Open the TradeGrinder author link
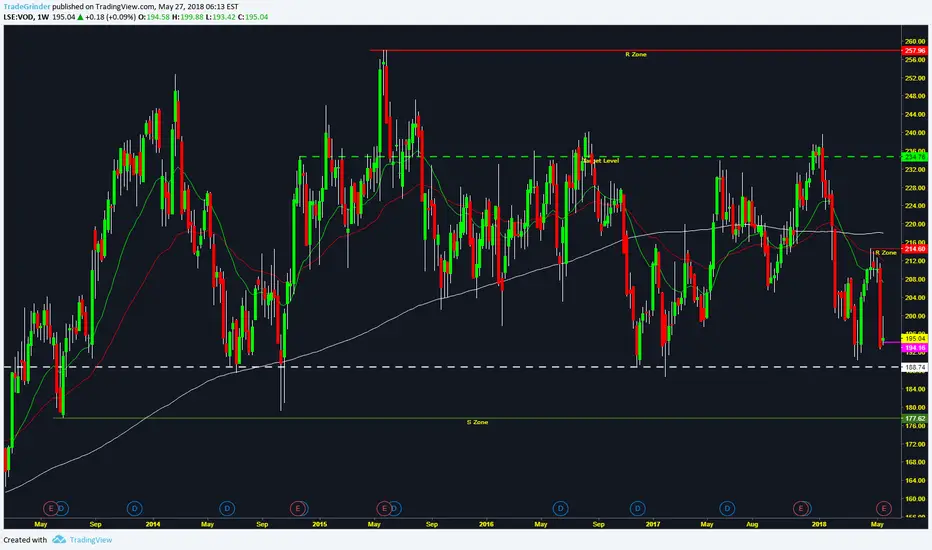Image resolution: width=932 pixels, height=550 pixels. 27,7
